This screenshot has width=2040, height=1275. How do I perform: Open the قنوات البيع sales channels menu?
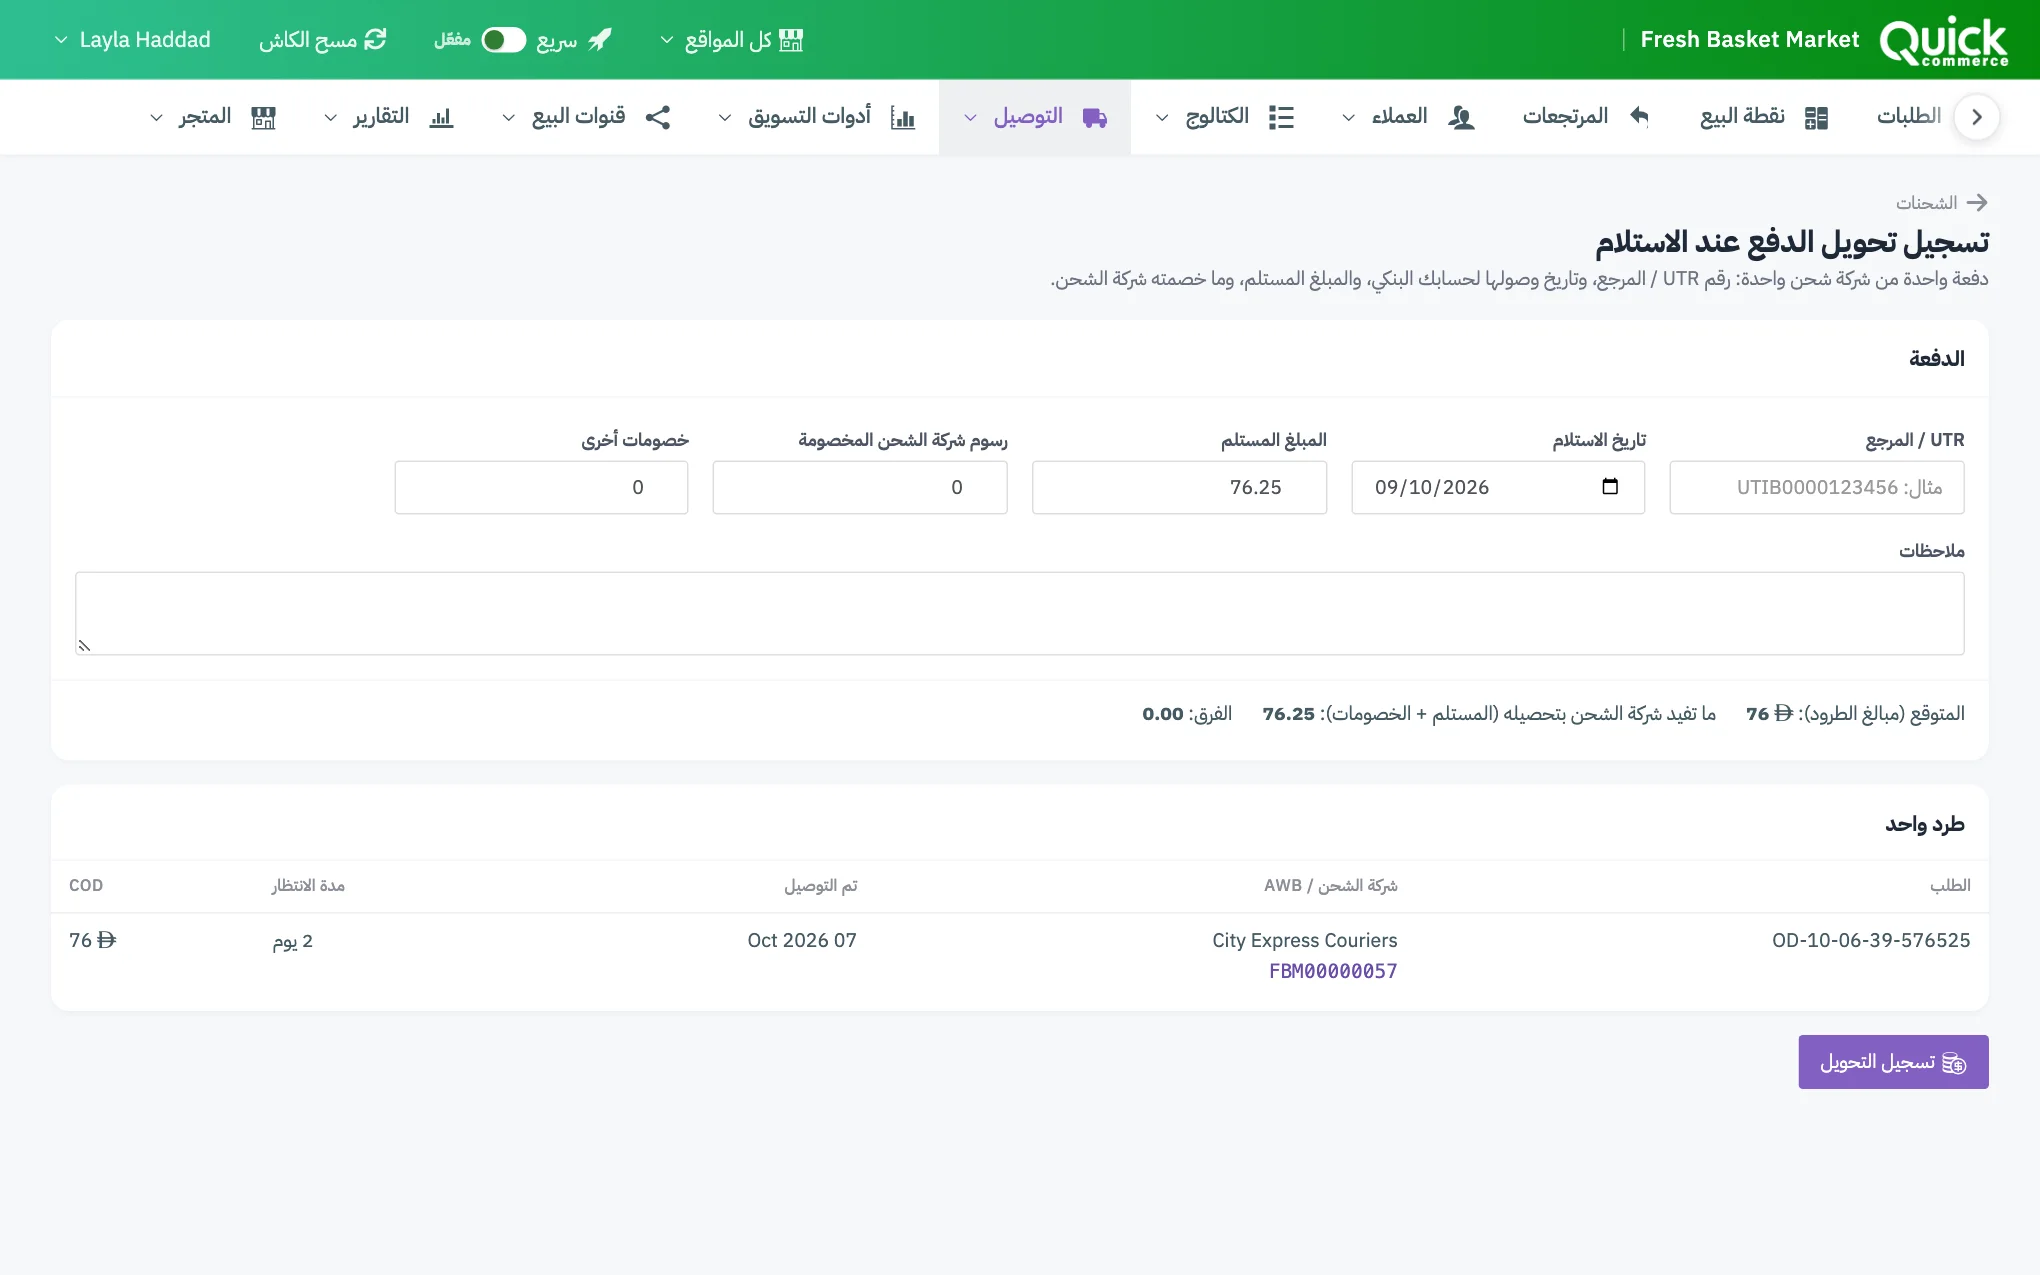point(586,117)
